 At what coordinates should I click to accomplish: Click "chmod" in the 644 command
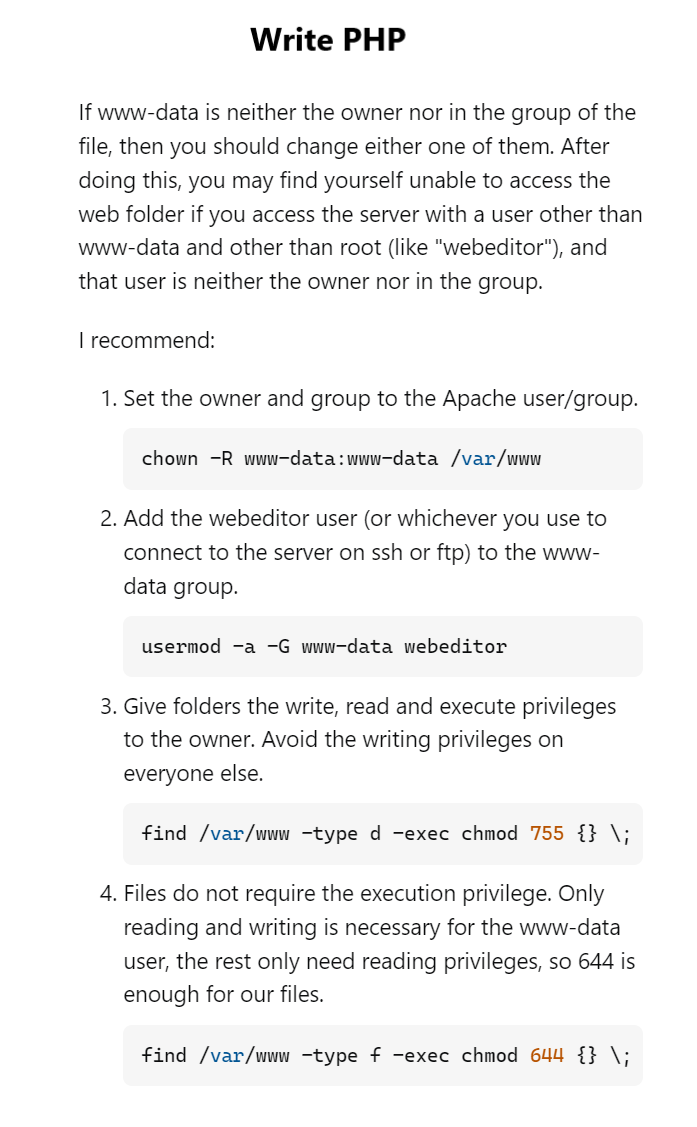(x=489, y=1056)
